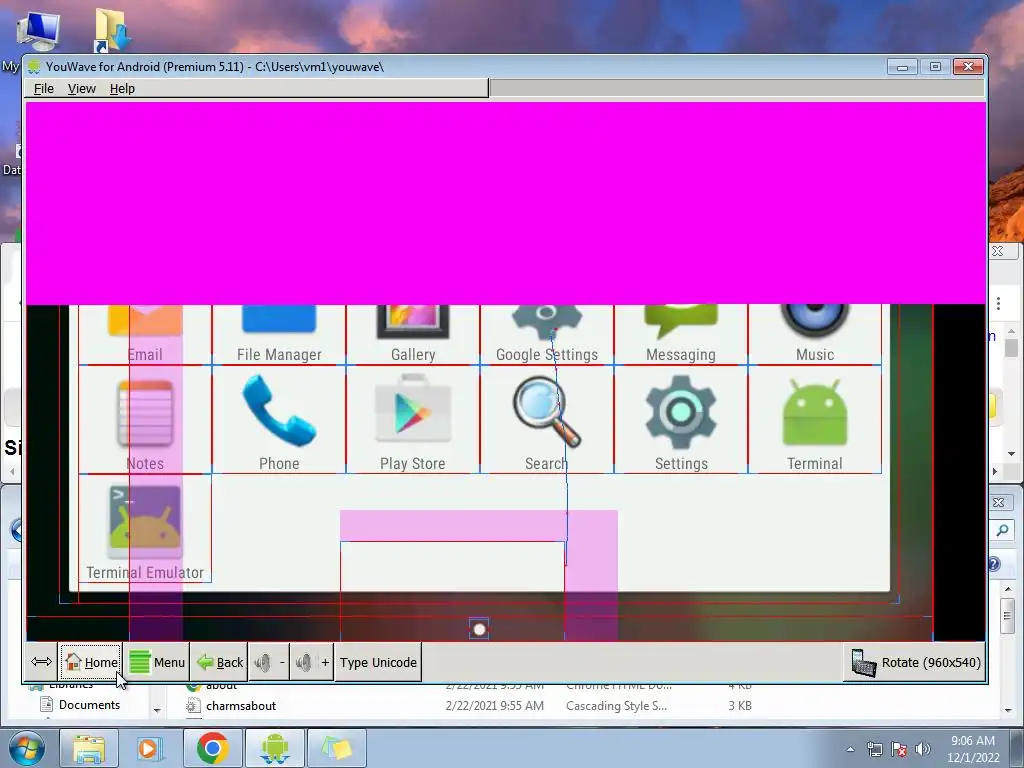This screenshot has height=768, width=1024.
Task: Open Windows Explorer from the taskbar
Action: (x=89, y=748)
